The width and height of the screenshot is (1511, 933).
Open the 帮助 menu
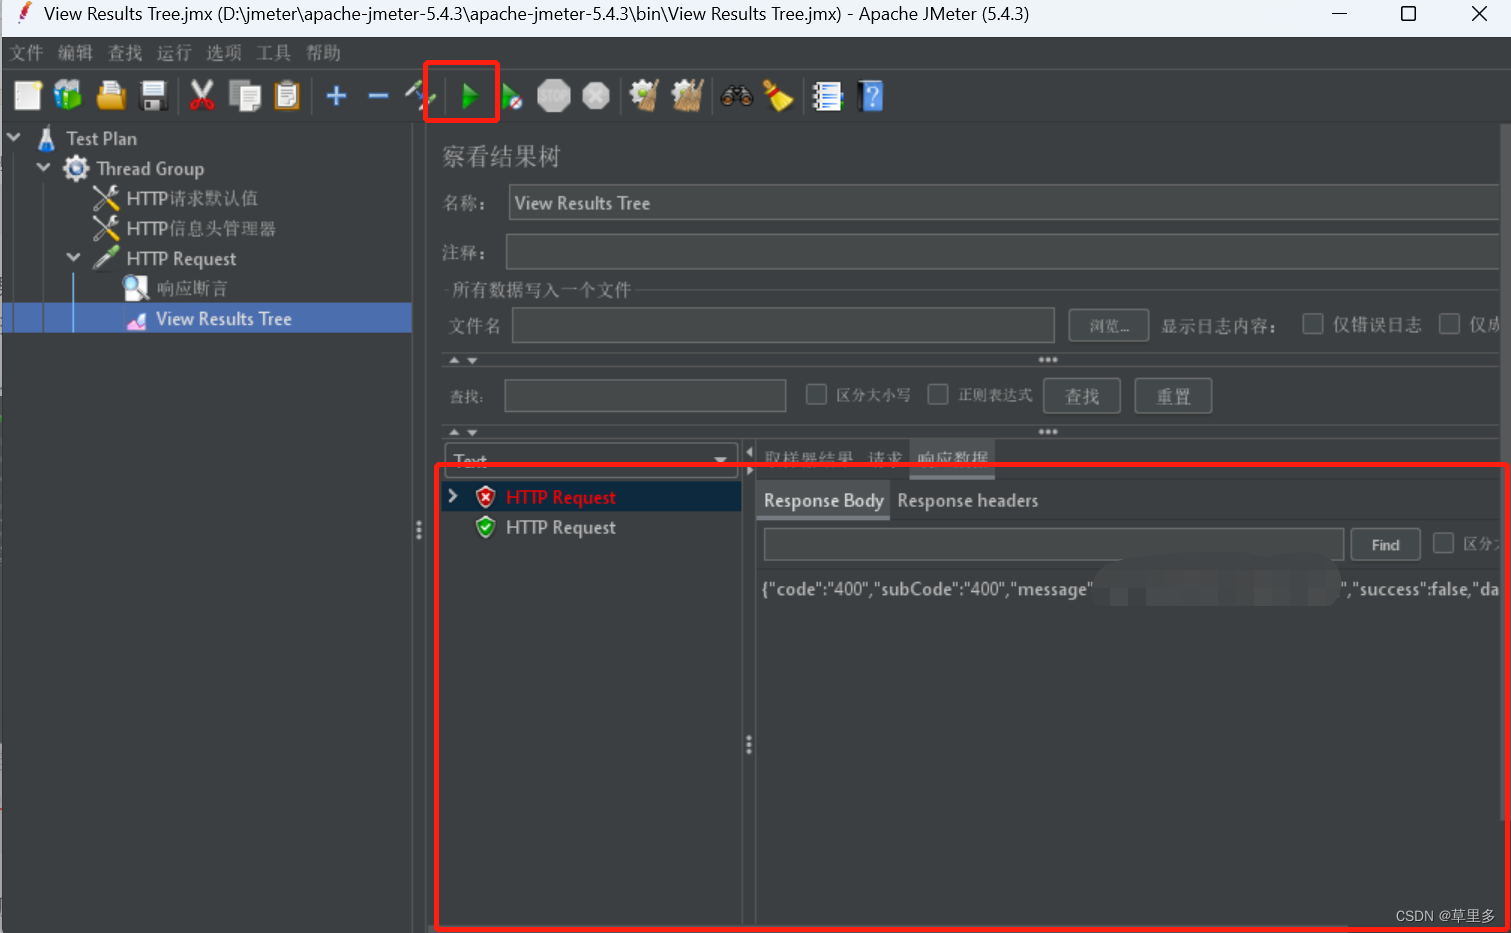click(x=323, y=53)
